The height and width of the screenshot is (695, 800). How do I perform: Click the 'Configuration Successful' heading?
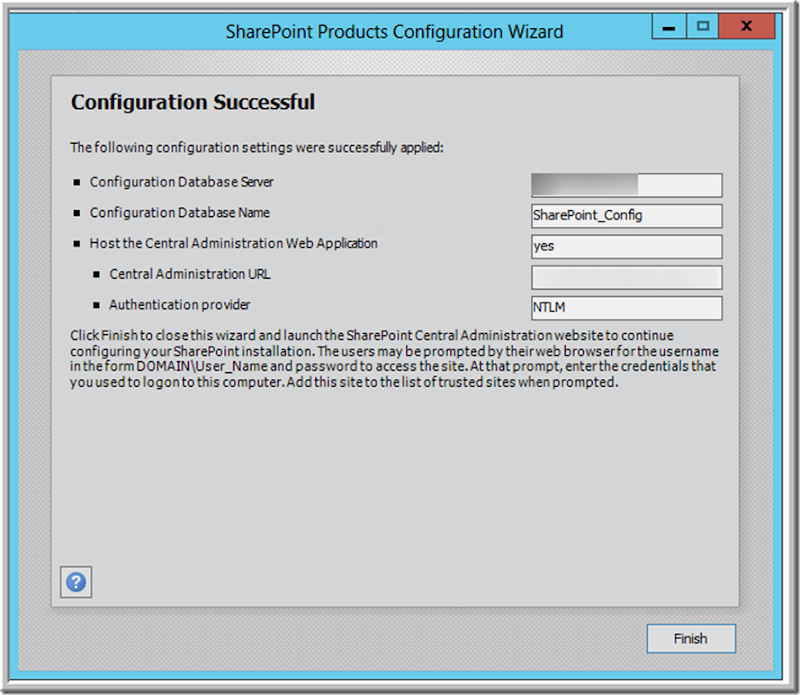coord(193,102)
